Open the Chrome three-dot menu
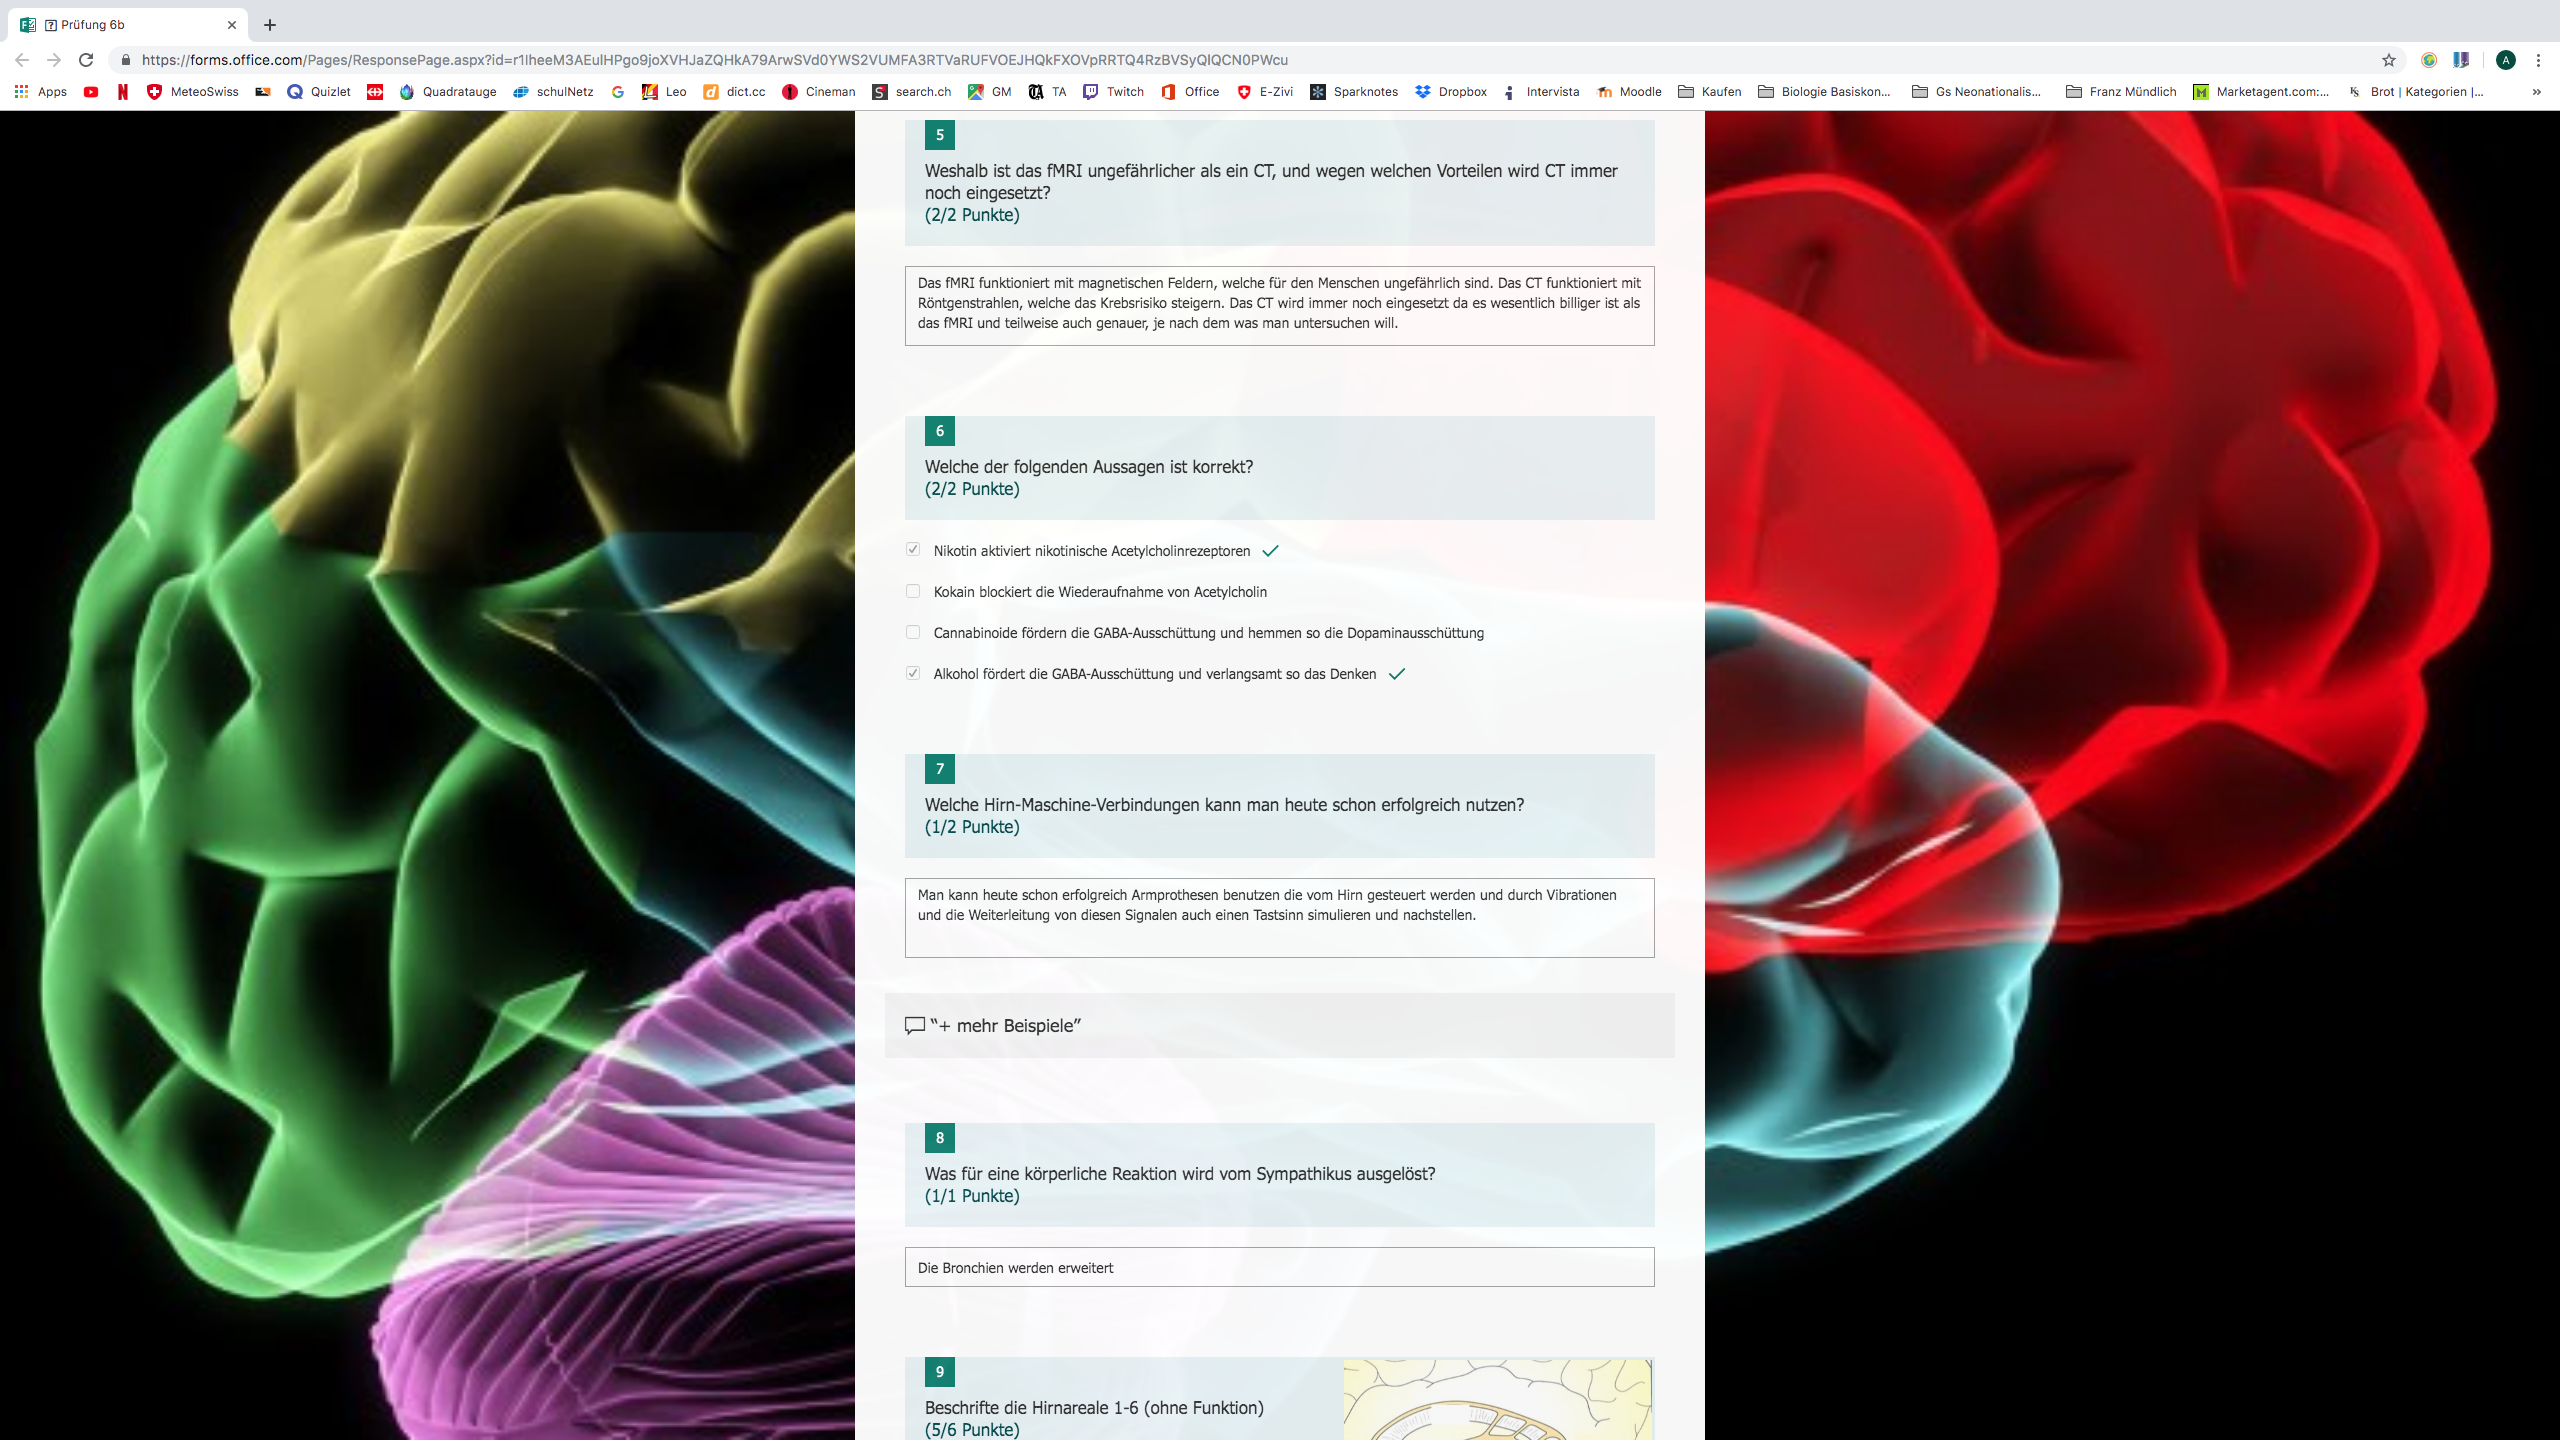Screen dimensions: 2560x1440 [2538, 60]
